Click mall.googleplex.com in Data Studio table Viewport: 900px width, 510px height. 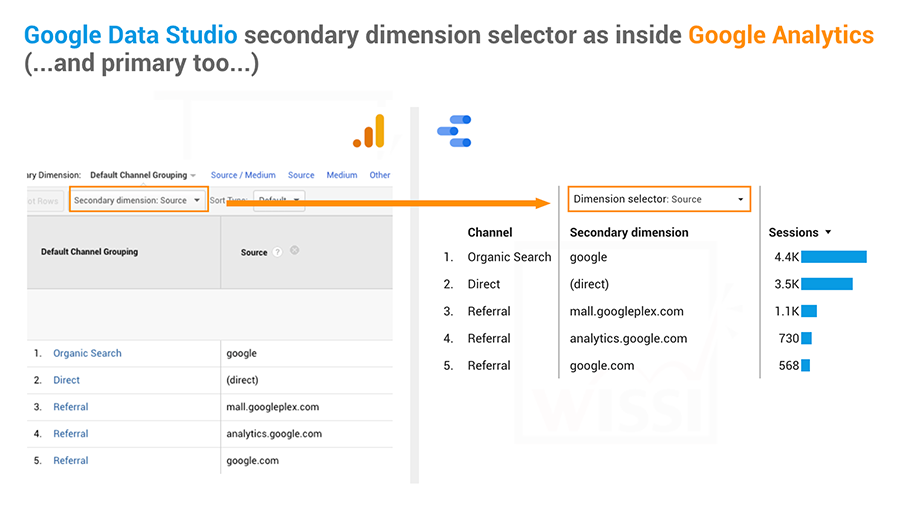click(x=626, y=312)
